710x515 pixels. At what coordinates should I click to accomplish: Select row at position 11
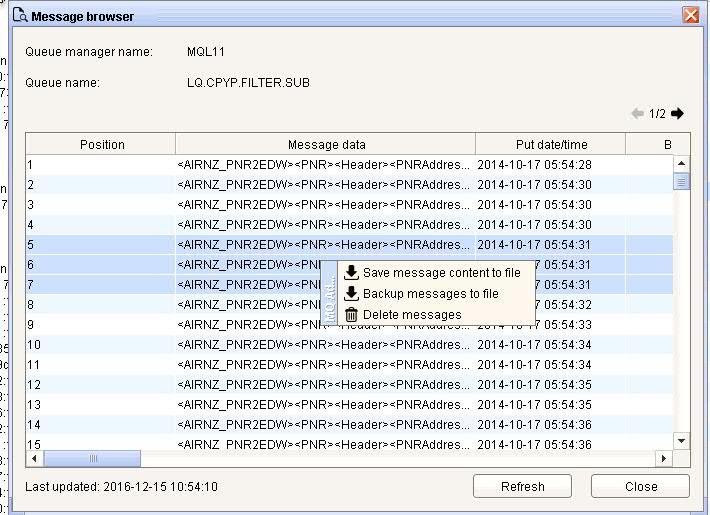(349, 365)
